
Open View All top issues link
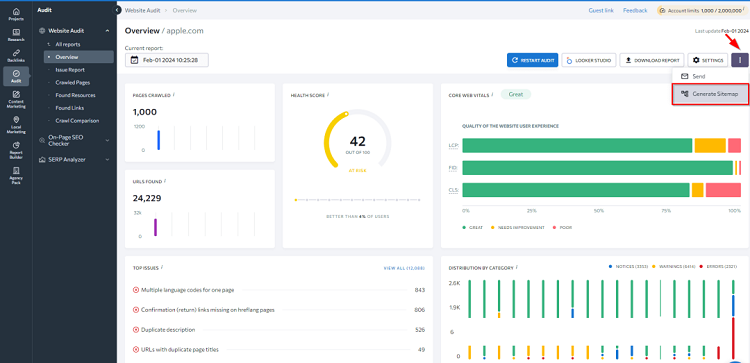coord(404,268)
